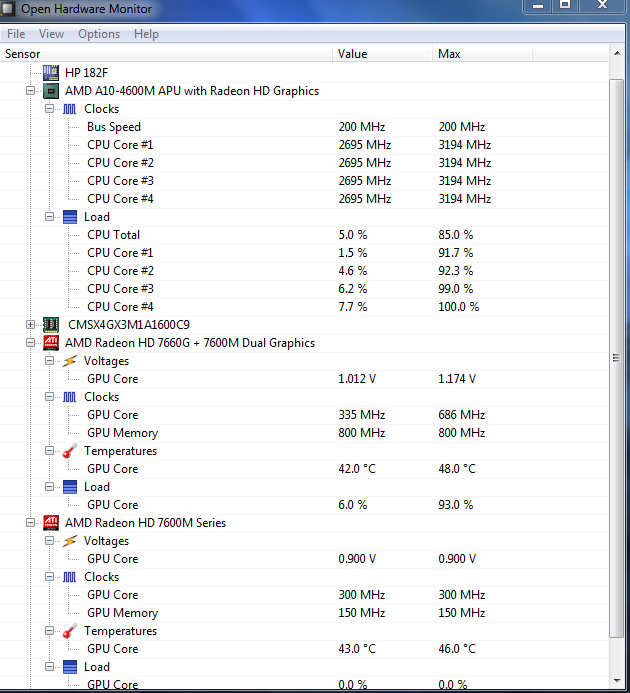Viewport: 630px width, 693px height.
Task: Collapse Voltages under HD 7600M Series
Action: click(x=49, y=541)
